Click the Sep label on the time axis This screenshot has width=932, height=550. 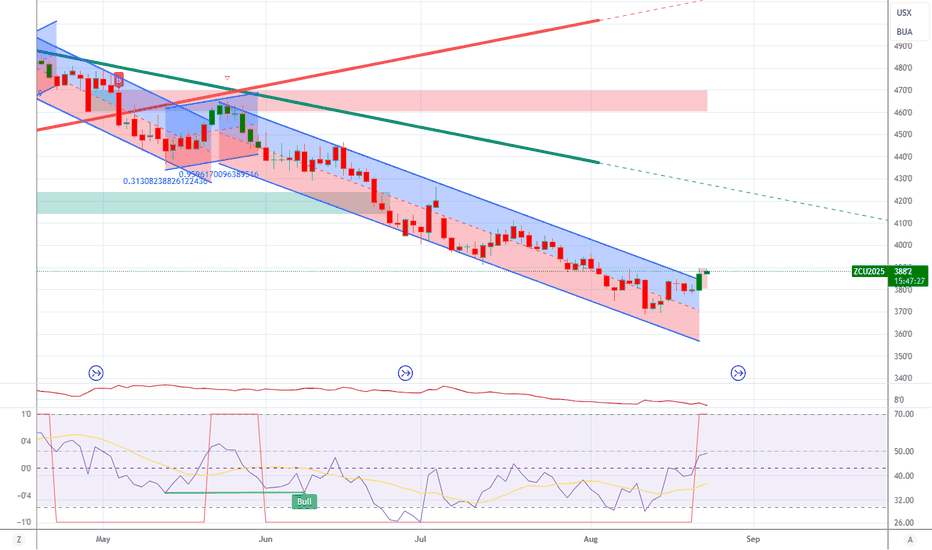pos(753,539)
